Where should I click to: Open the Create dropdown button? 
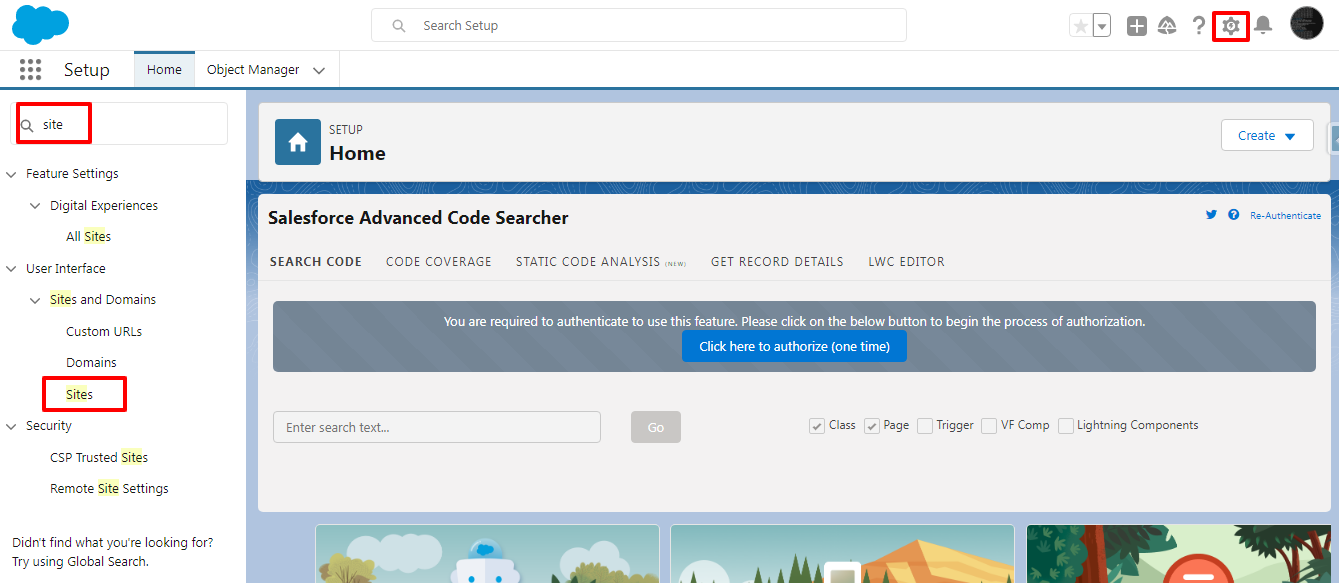point(1267,135)
